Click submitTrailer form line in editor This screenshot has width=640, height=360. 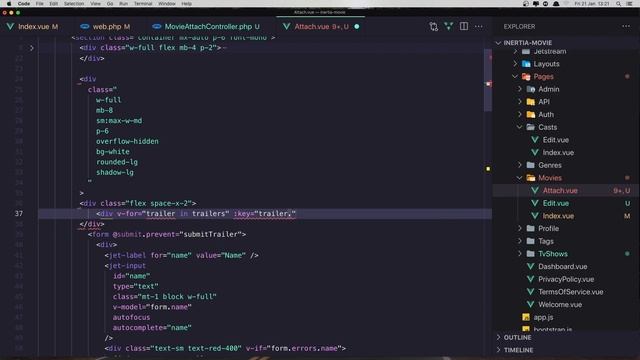167,234
